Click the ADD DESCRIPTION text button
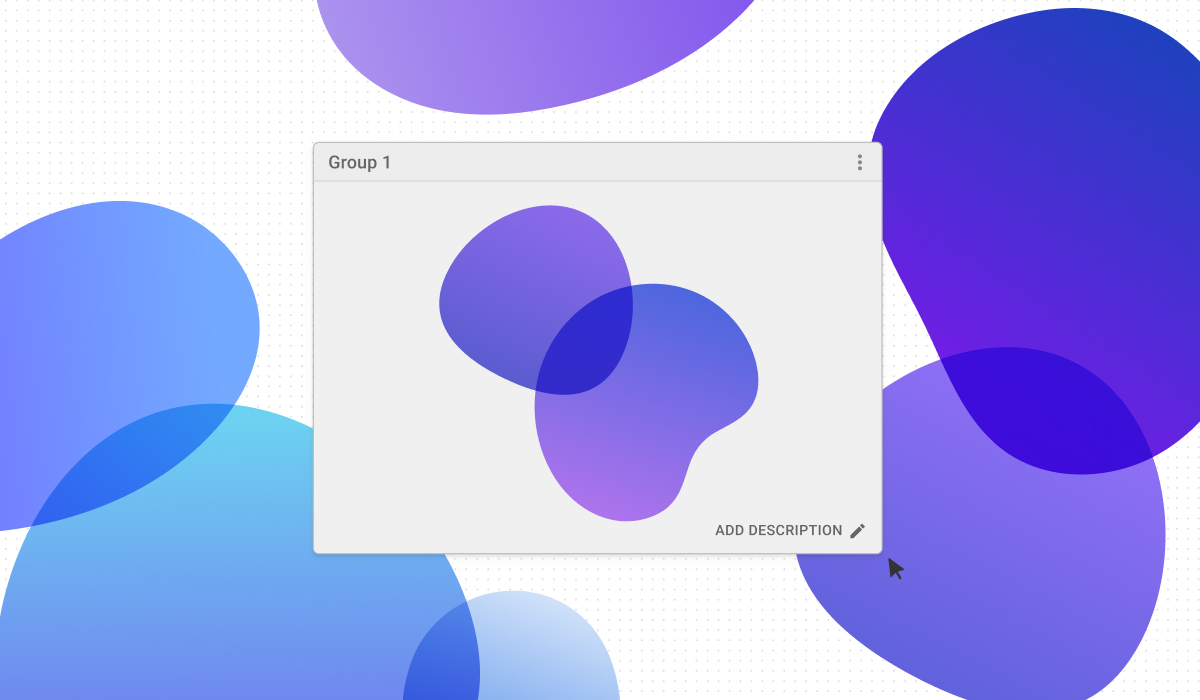This screenshot has height=700, width=1200. click(778, 531)
